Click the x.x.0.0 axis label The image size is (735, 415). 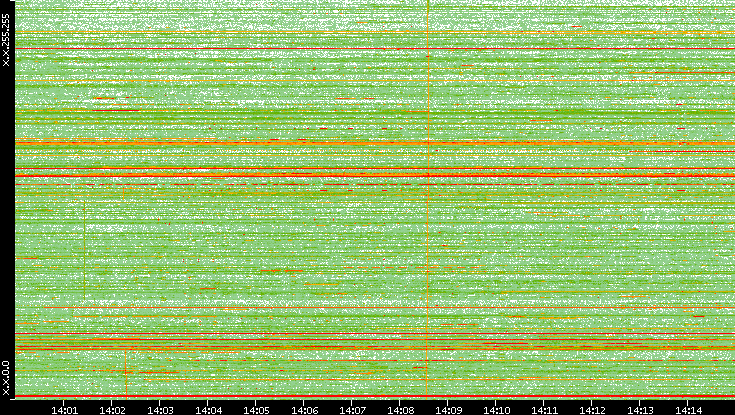click(x=6, y=378)
